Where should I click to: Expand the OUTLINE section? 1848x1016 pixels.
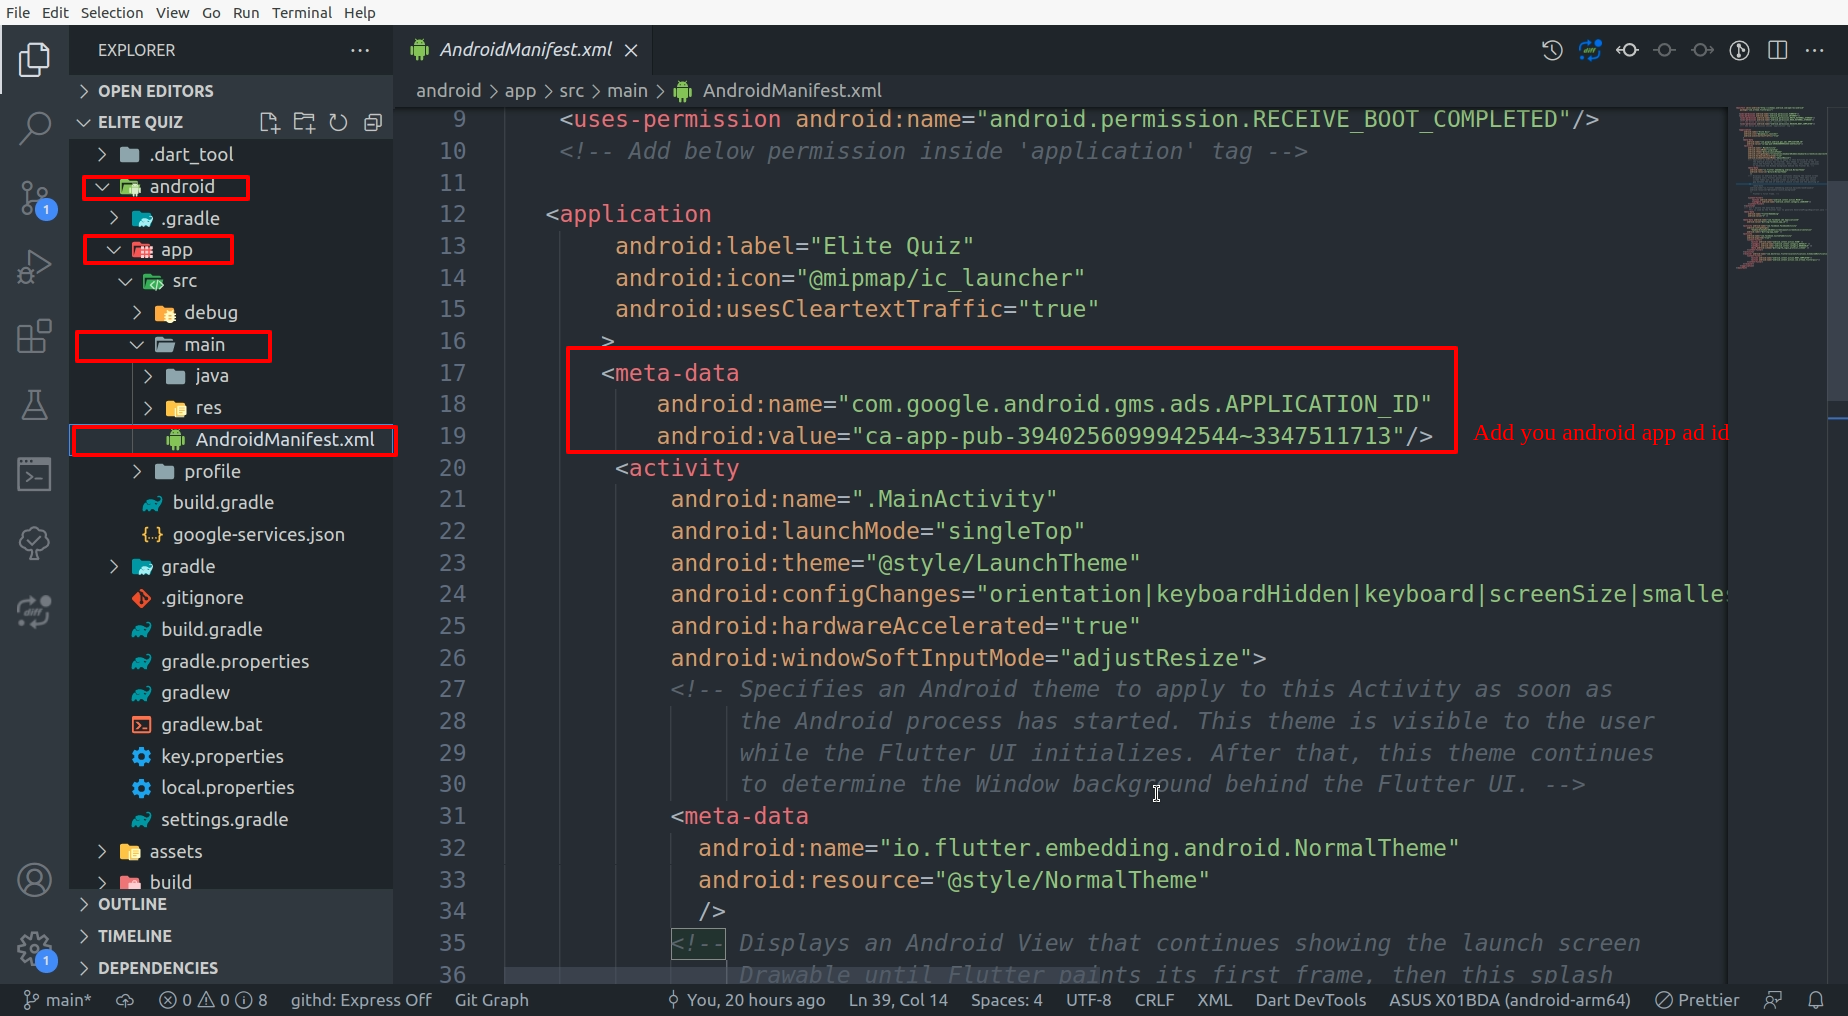click(x=132, y=904)
